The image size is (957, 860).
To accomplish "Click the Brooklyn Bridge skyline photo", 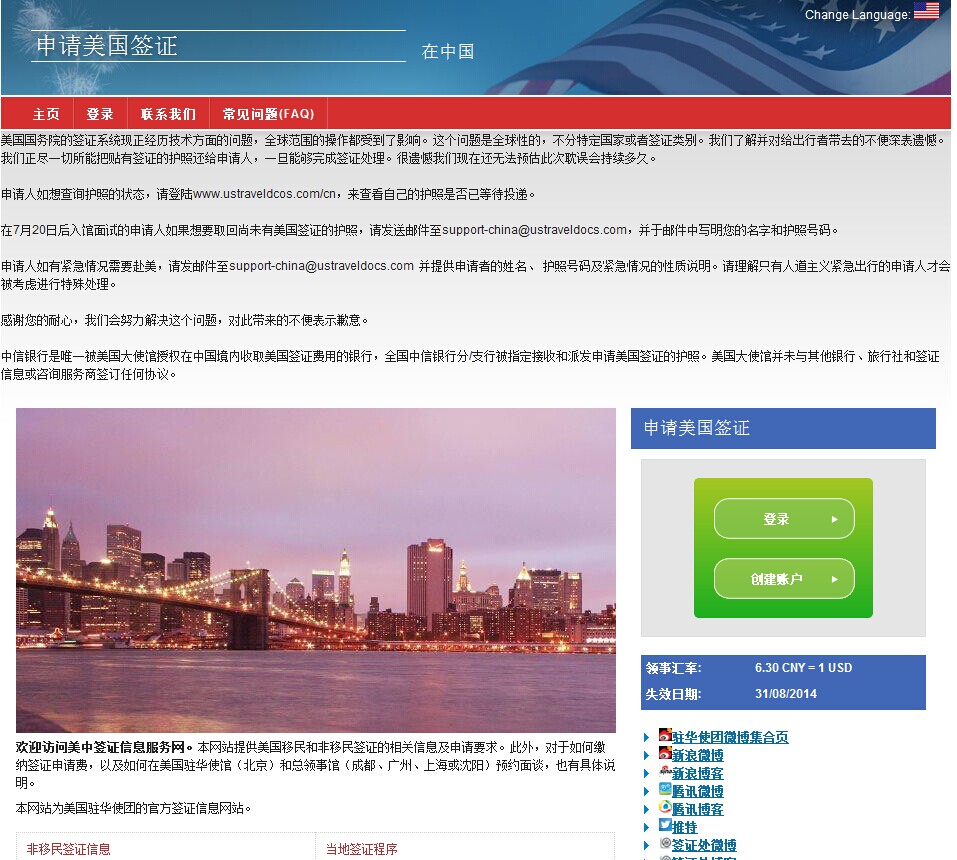I will [x=316, y=570].
